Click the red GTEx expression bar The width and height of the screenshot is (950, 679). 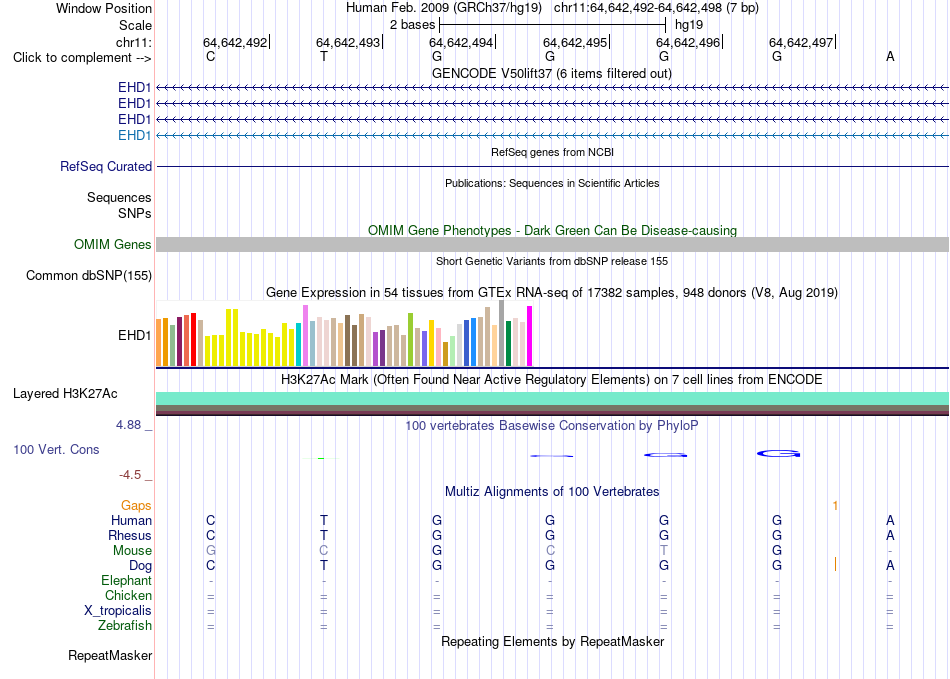point(193,339)
